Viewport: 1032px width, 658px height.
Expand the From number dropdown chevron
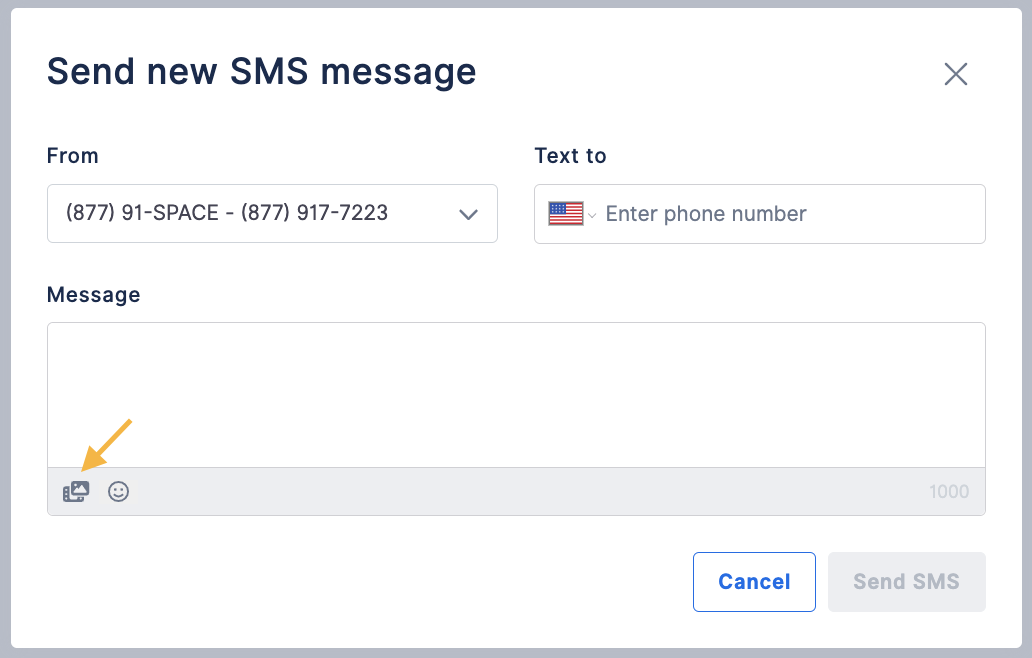click(469, 215)
